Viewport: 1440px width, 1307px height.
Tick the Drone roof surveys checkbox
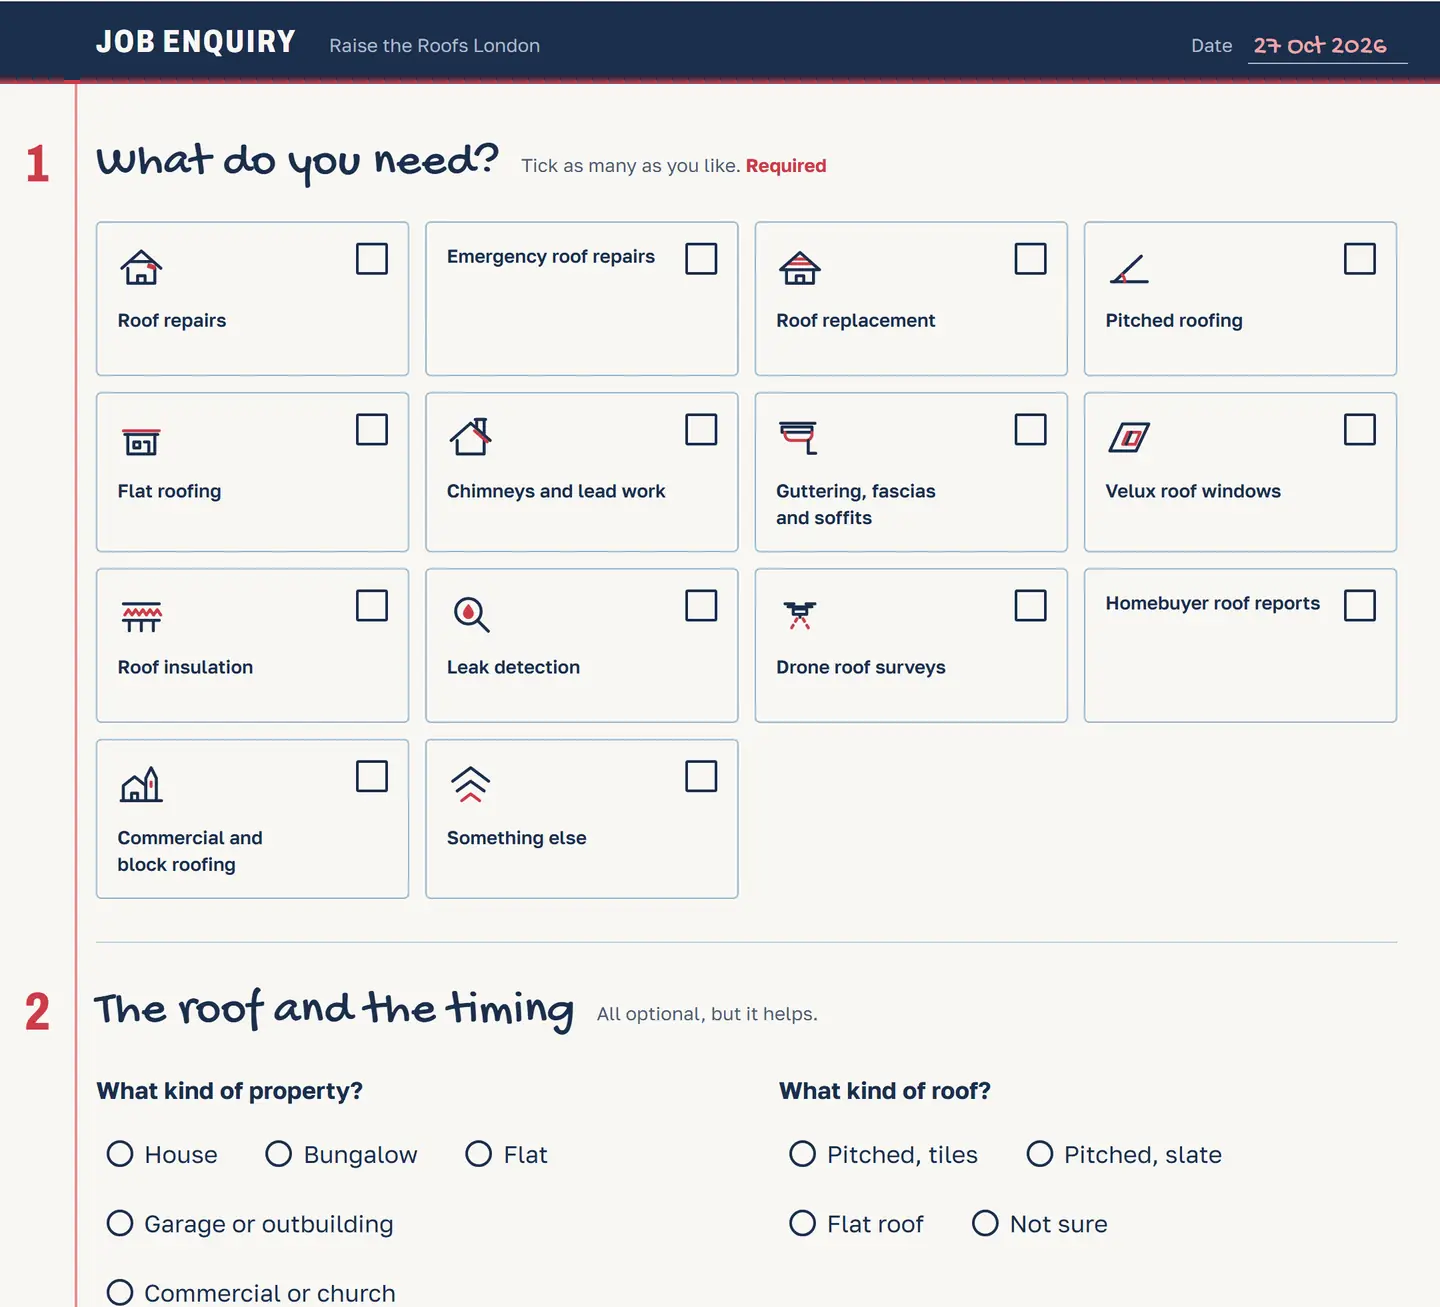point(1031,606)
